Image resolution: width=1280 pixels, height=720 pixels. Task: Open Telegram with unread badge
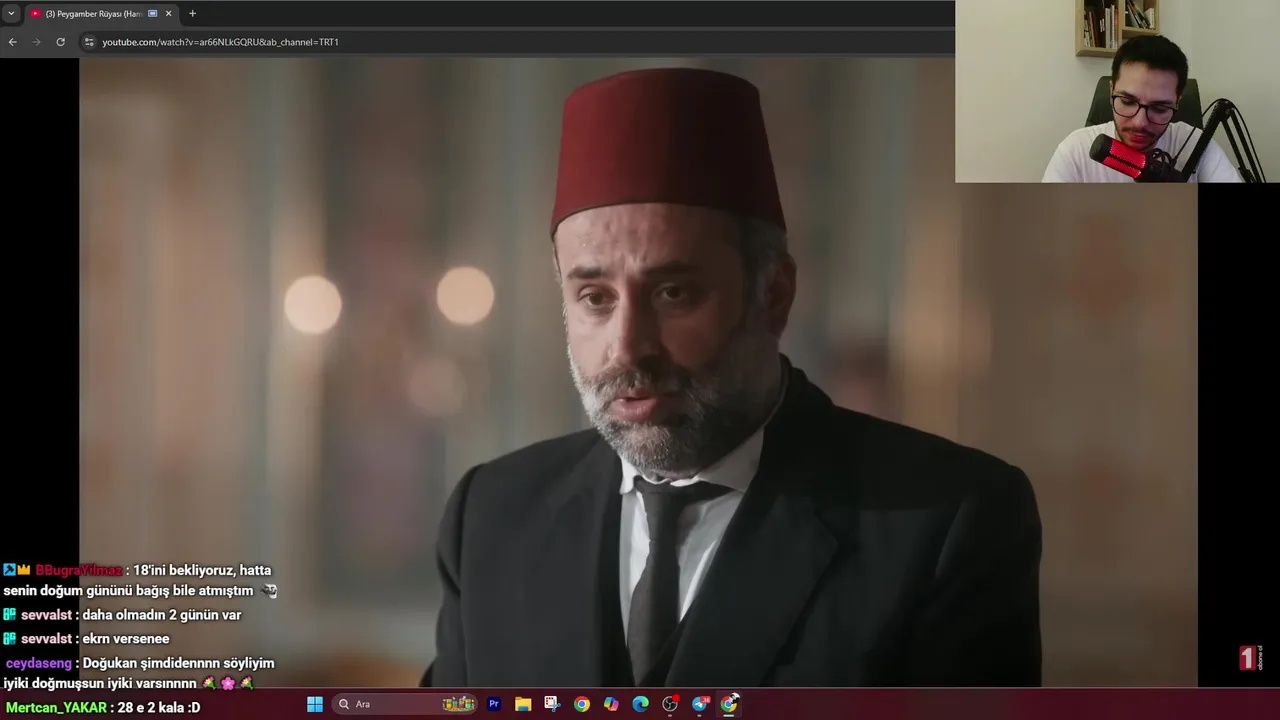(700, 704)
